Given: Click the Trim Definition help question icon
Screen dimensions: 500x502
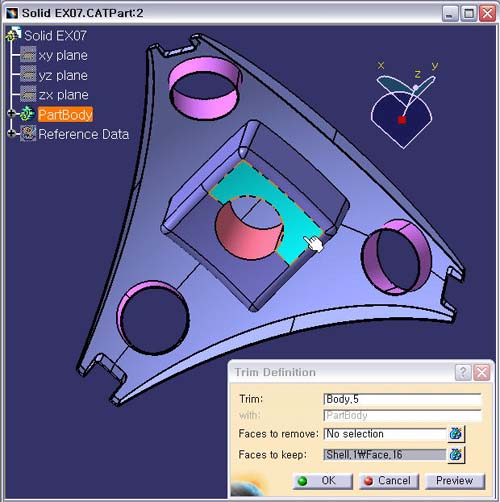Looking at the screenshot, I should (x=463, y=372).
